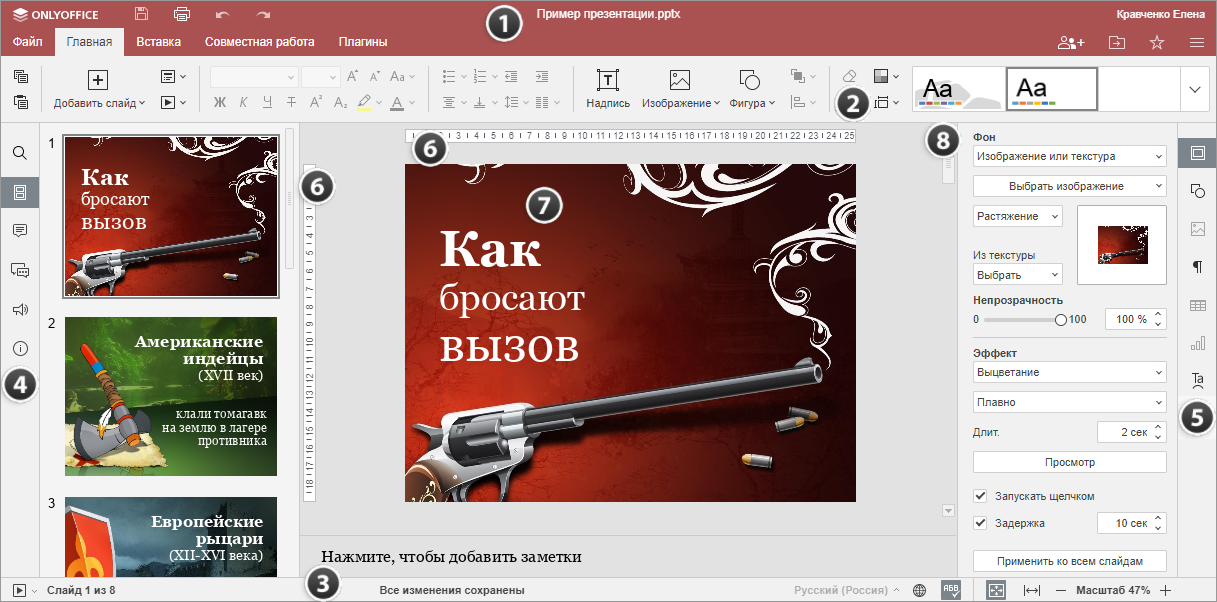Switch to the Вставка tab
1217x602 pixels.
pyautogui.click(x=158, y=42)
